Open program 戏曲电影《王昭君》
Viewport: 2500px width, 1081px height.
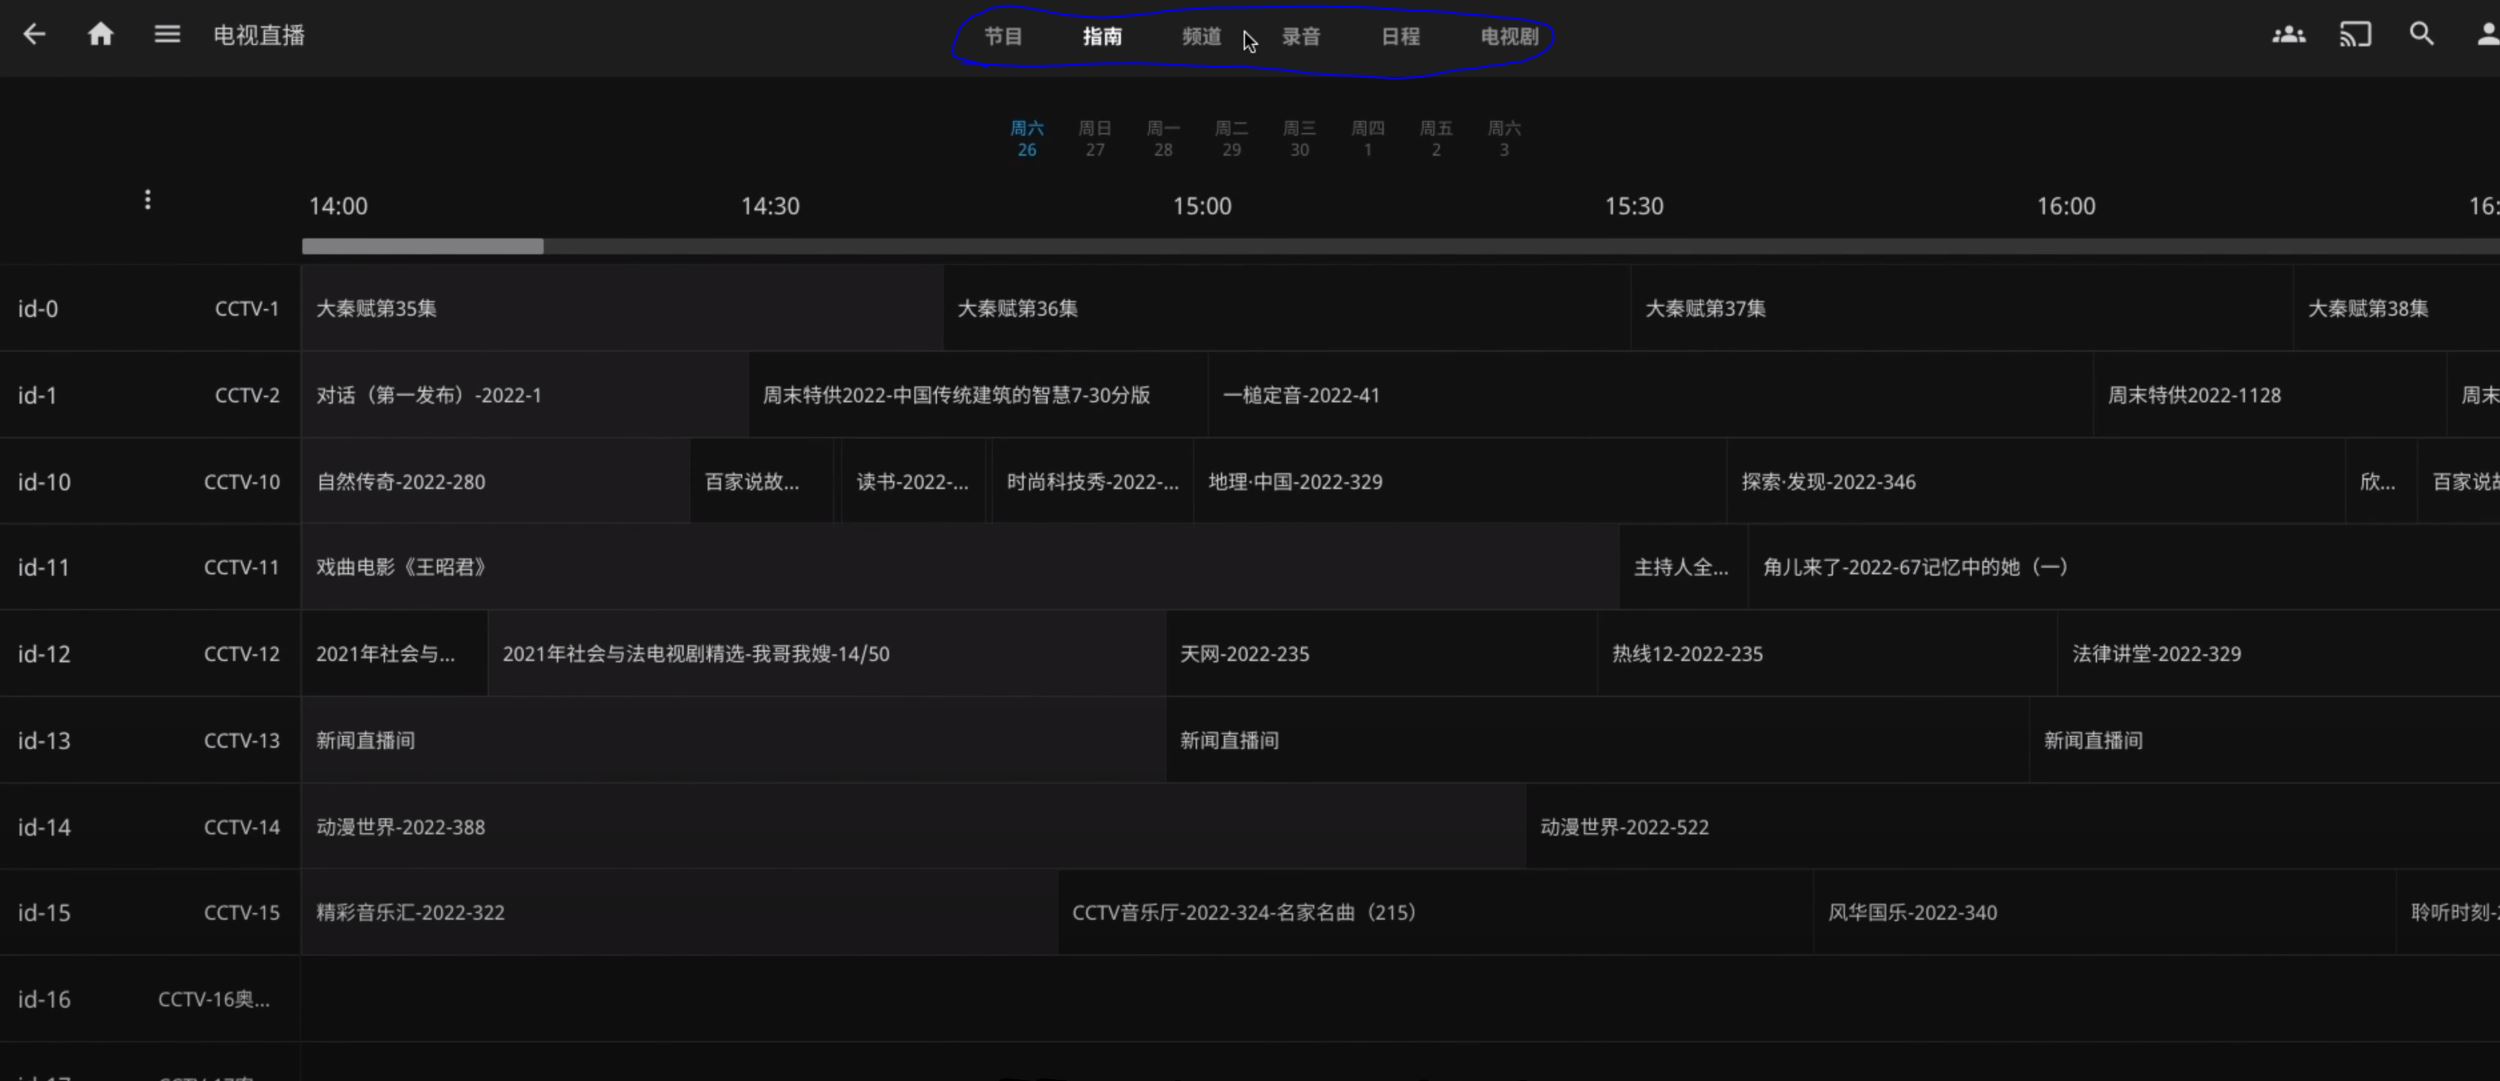960,568
